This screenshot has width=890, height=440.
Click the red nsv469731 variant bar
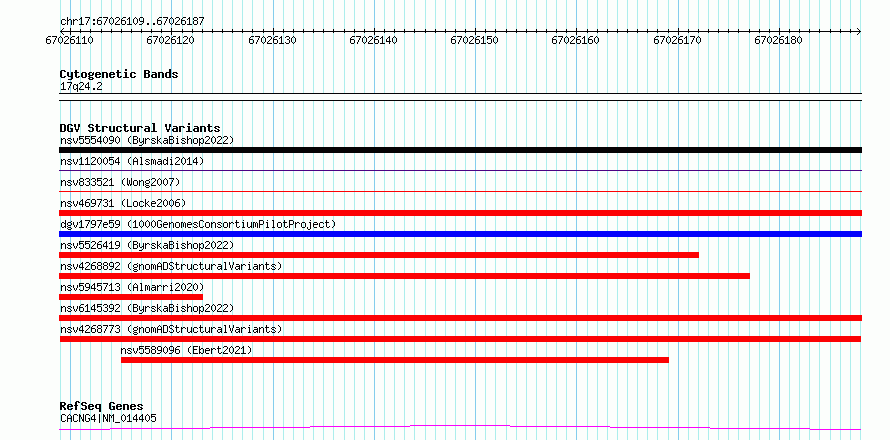pos(460,213)
